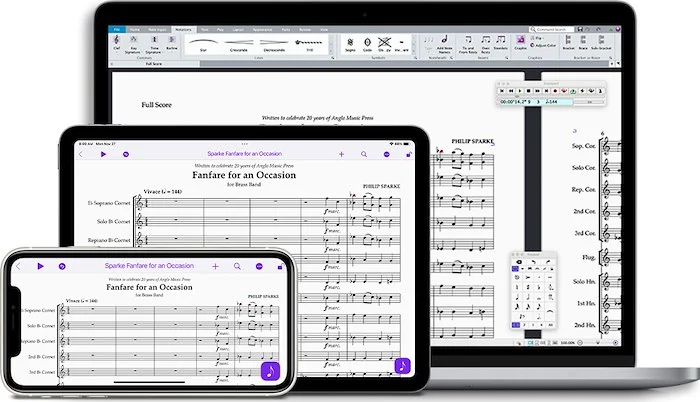
Task: Open the Key Signature tool
Action: [133, 45]
